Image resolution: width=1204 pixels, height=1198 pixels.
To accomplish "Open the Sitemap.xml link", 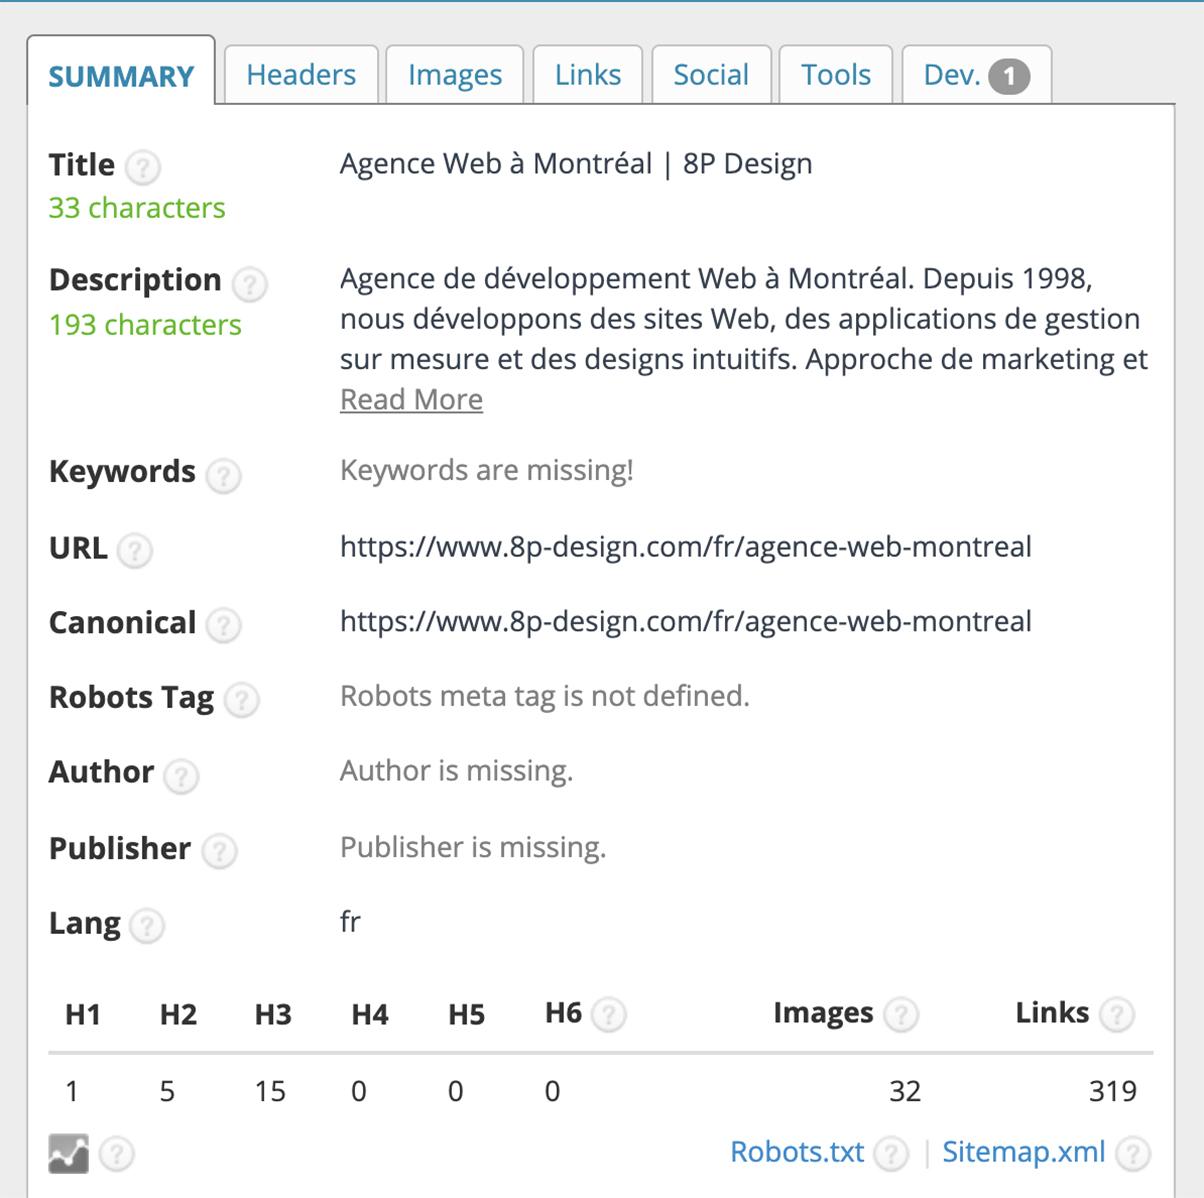I will (1024, 1152).
